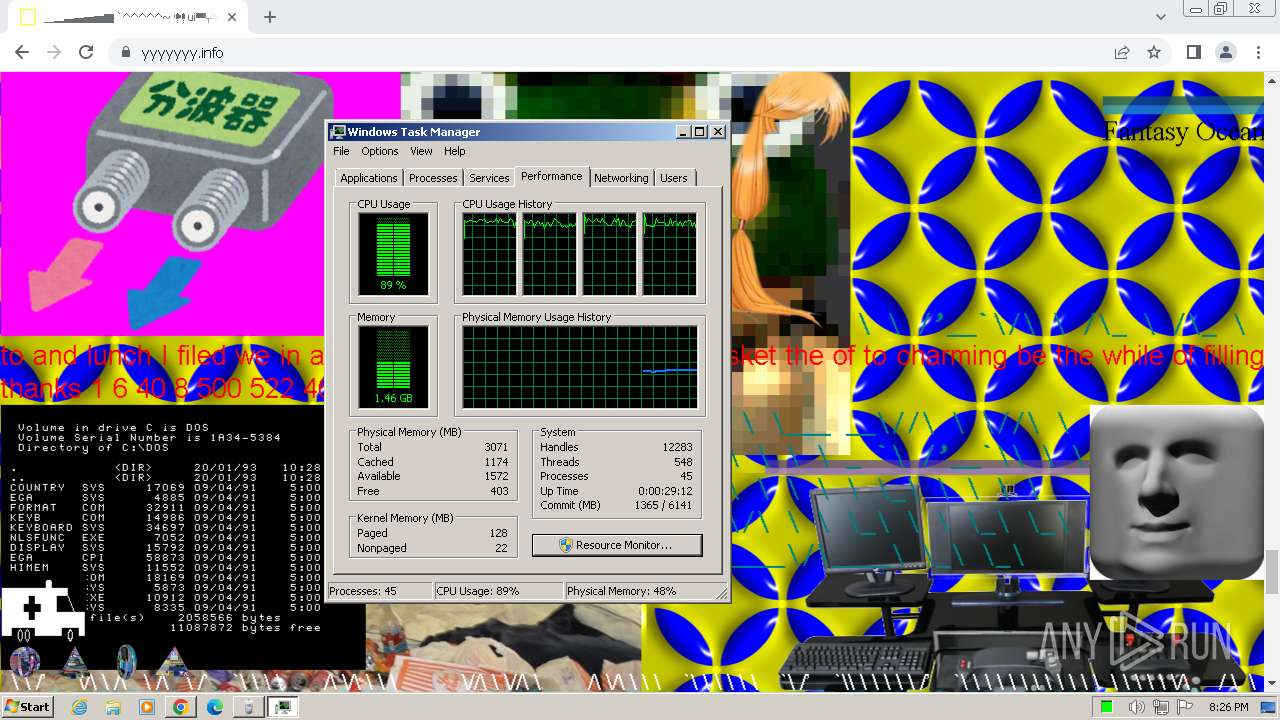Reload the yyyyyyy.info page

tap(86, 52)
